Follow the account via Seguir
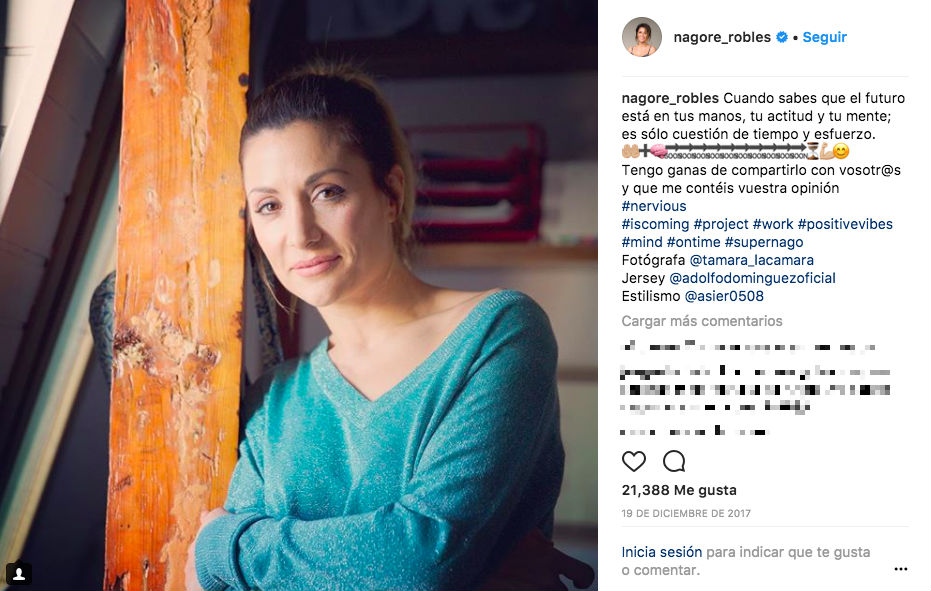The image size is (931, 591). tap(824, 37)
